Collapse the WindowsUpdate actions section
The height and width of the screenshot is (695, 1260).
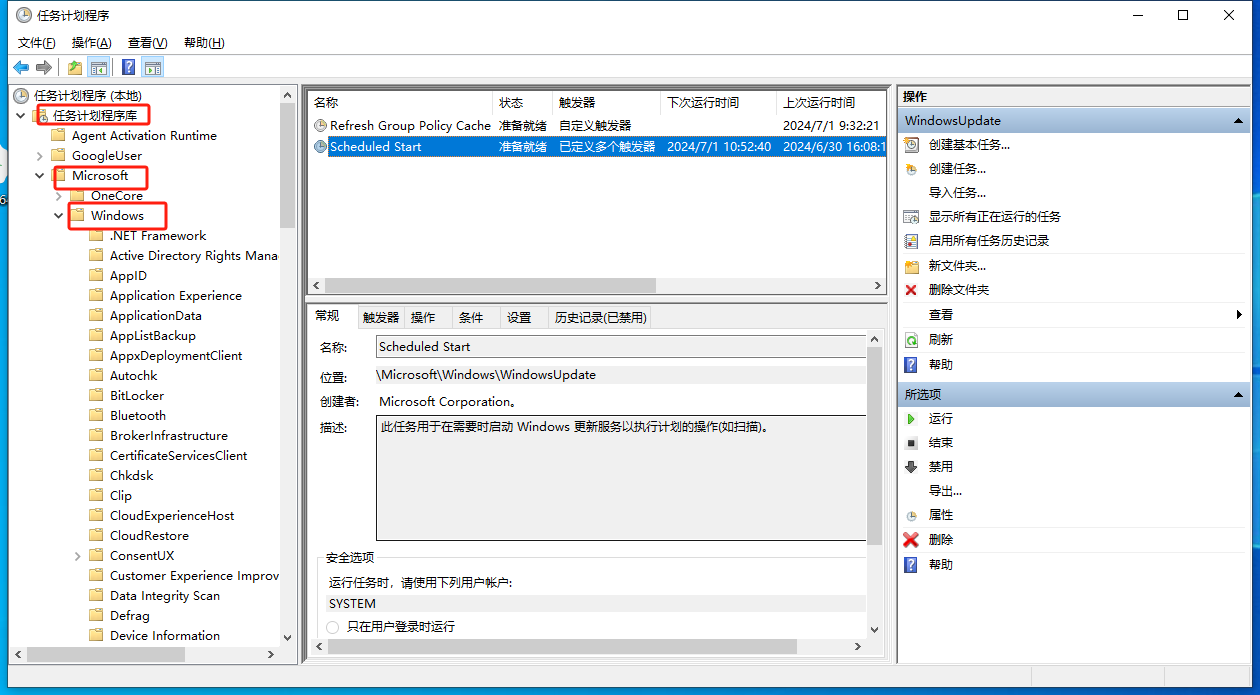tap(1240, 121)
